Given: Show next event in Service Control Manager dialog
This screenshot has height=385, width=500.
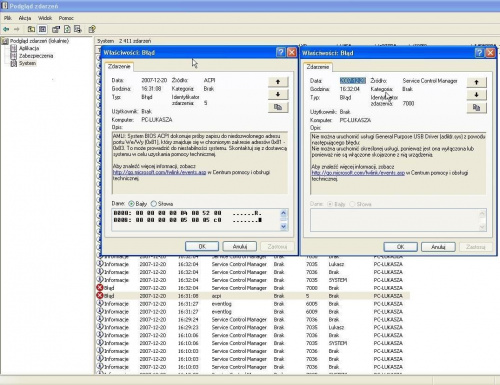Looking at the screenshot, I should pyautogui.click(x=476, y=95).
